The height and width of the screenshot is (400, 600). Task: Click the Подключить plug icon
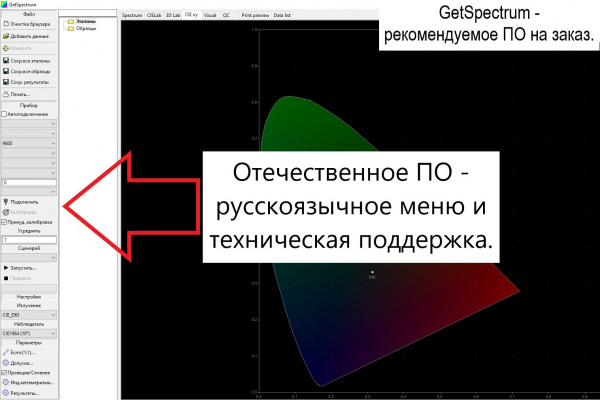tap(6, 202)
